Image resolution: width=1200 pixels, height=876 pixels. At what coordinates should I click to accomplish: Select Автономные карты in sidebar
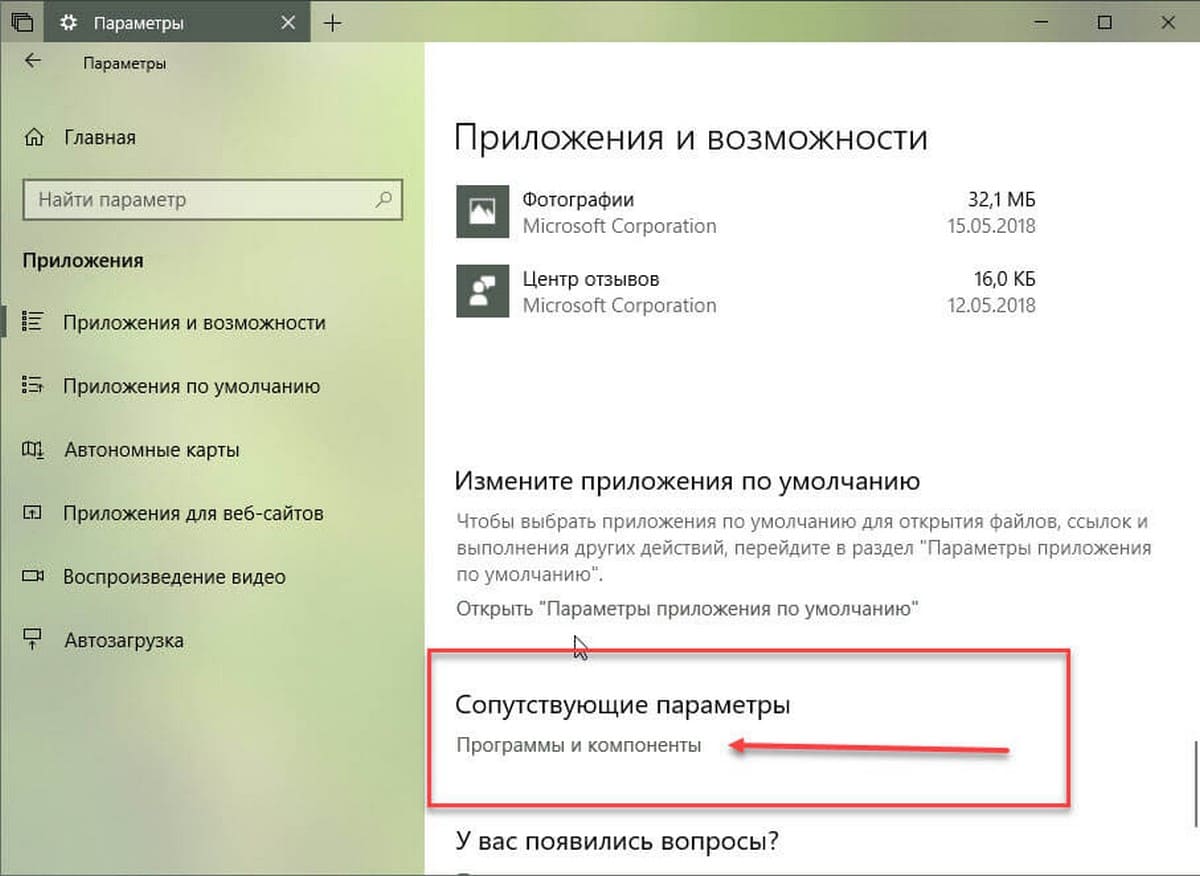click(x=152, y=450)
